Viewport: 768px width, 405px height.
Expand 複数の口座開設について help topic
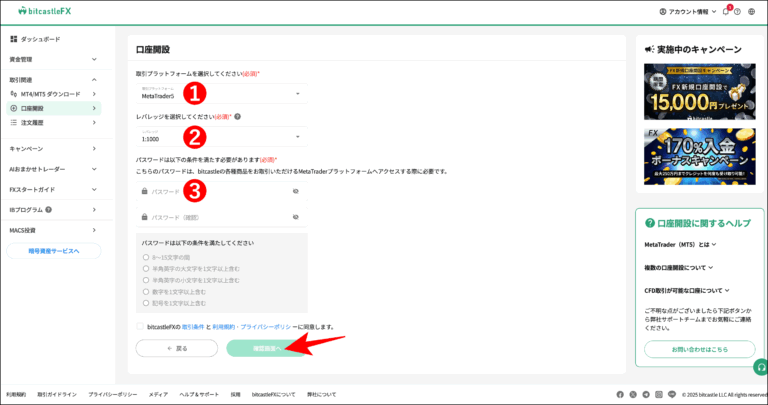678,268
